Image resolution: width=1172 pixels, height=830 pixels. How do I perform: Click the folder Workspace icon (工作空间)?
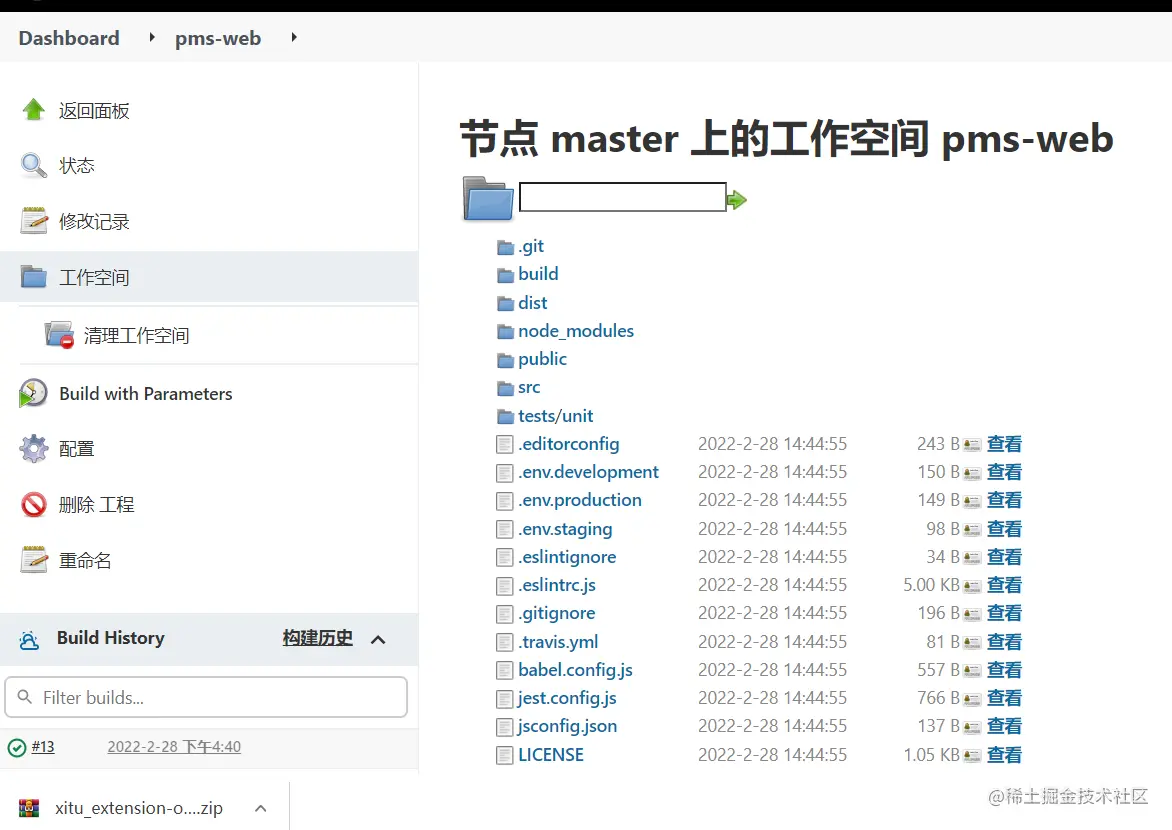point(34,277)
